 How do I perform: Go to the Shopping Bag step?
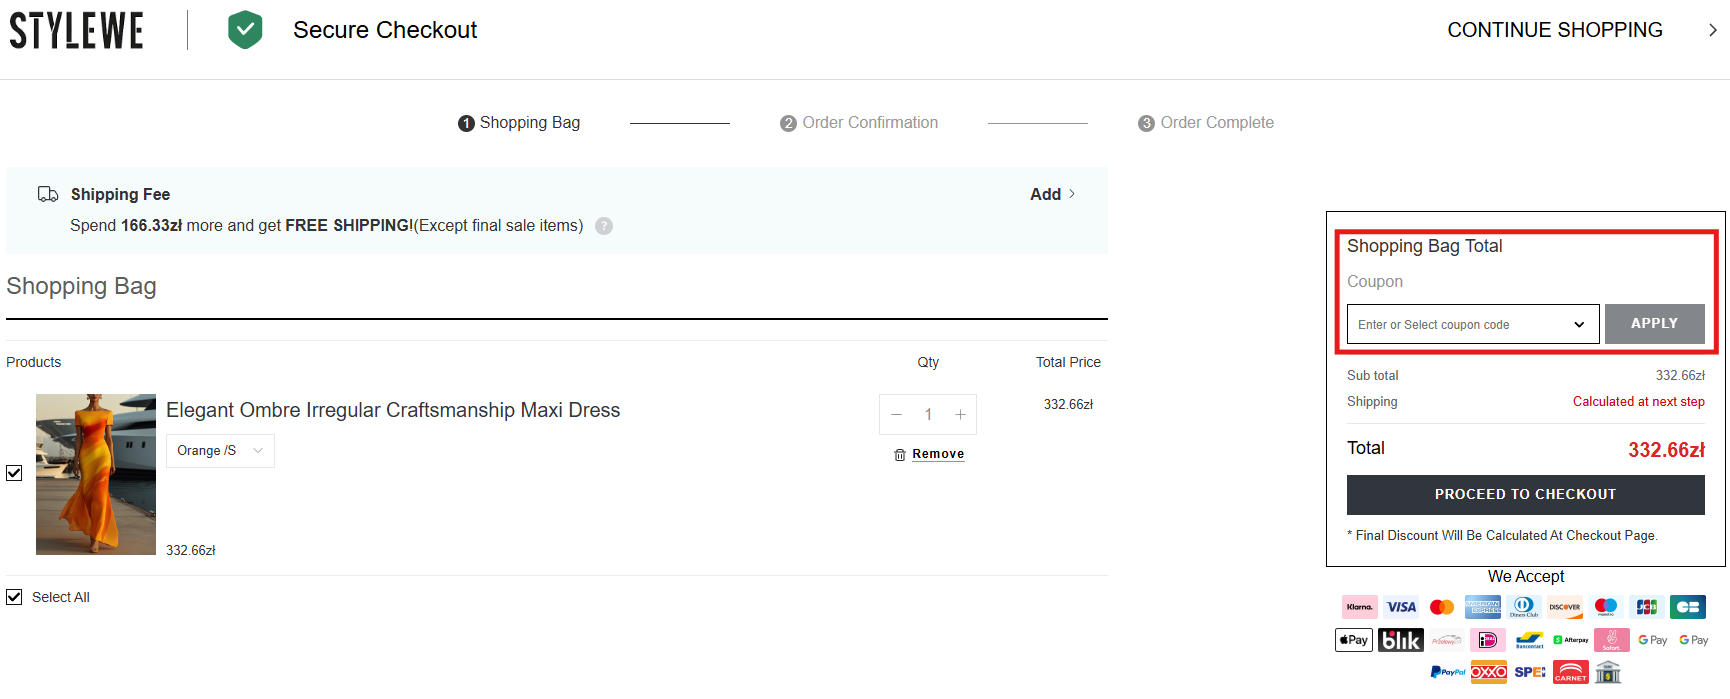(x=519, y=123)
